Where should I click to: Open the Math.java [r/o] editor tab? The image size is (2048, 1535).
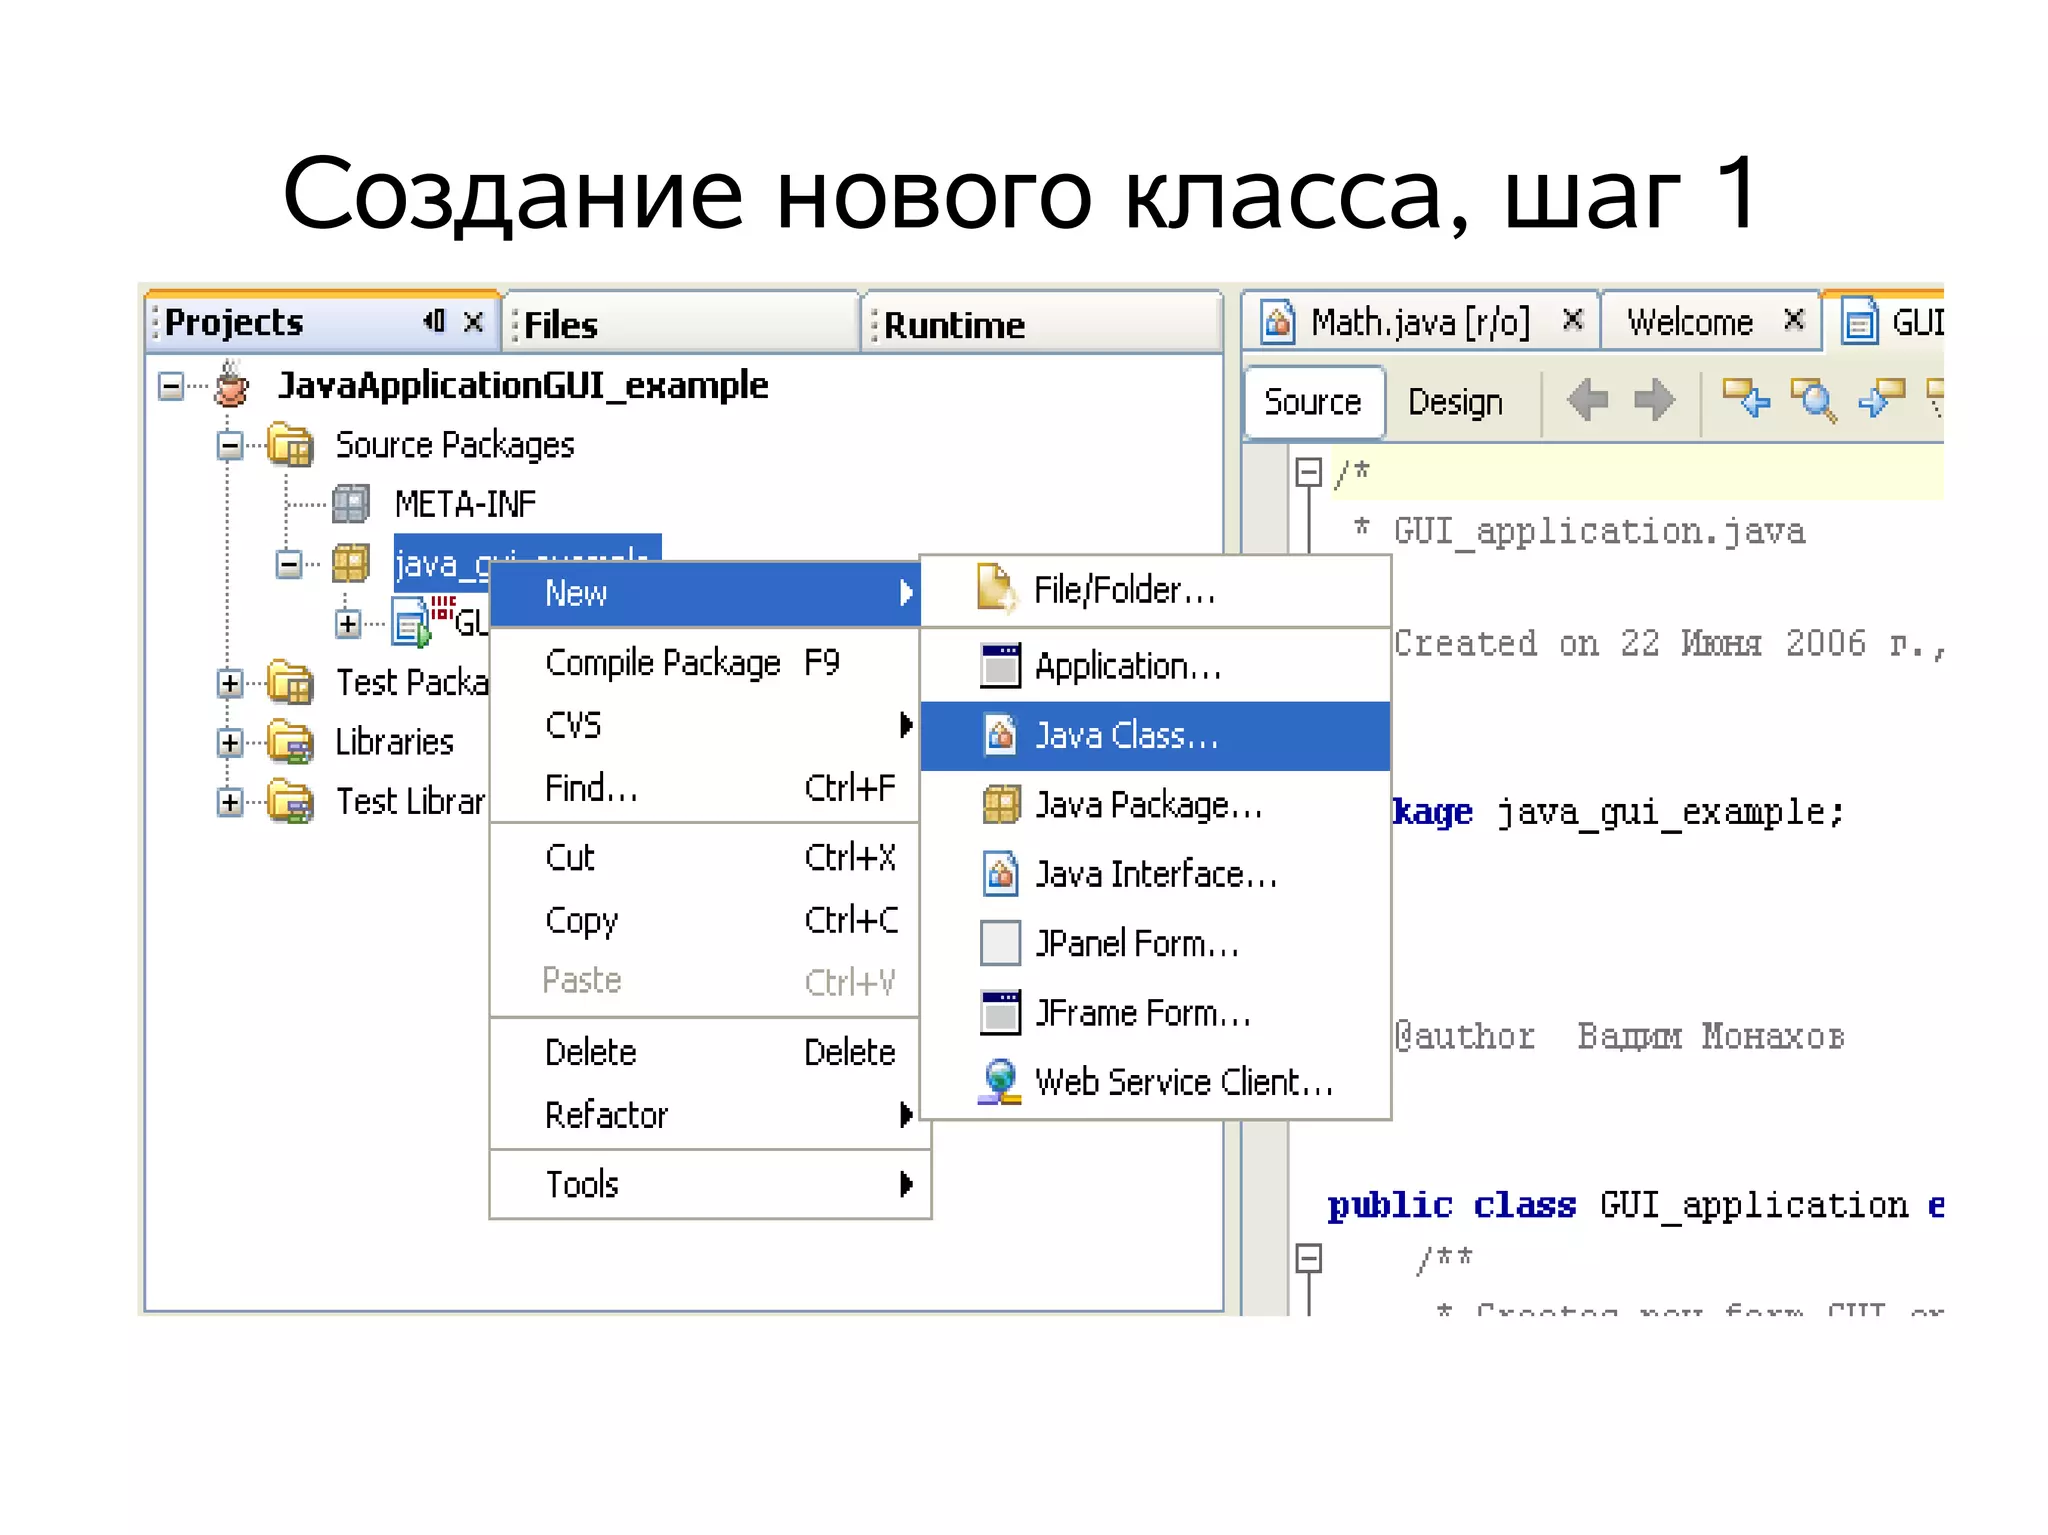pos(1421,321)
